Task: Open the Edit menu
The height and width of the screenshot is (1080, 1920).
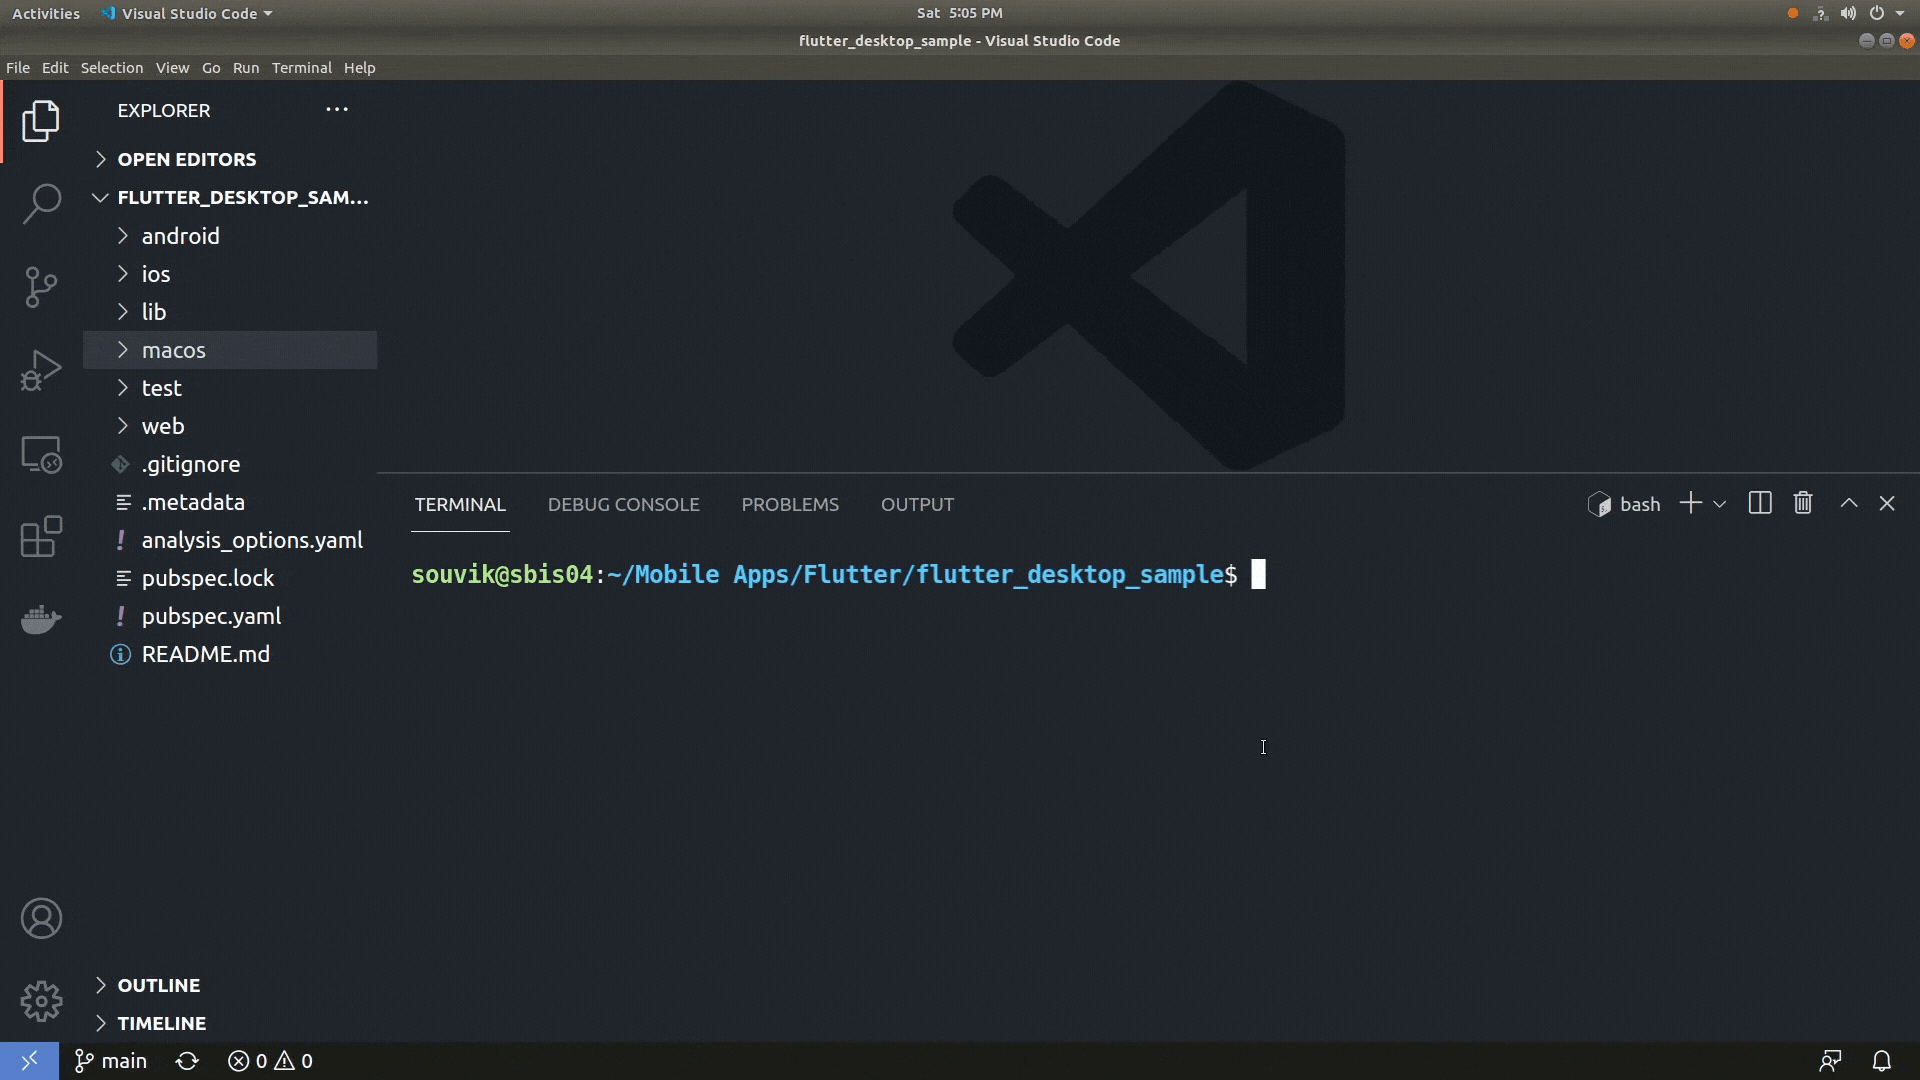Action: [55, 68]
